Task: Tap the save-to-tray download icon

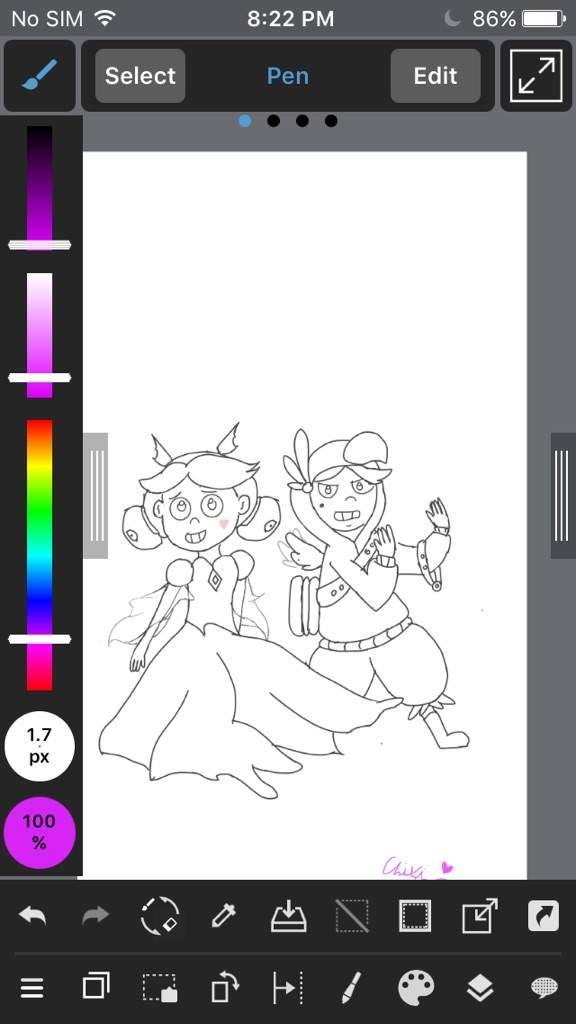Action: [x=288, y=916]
